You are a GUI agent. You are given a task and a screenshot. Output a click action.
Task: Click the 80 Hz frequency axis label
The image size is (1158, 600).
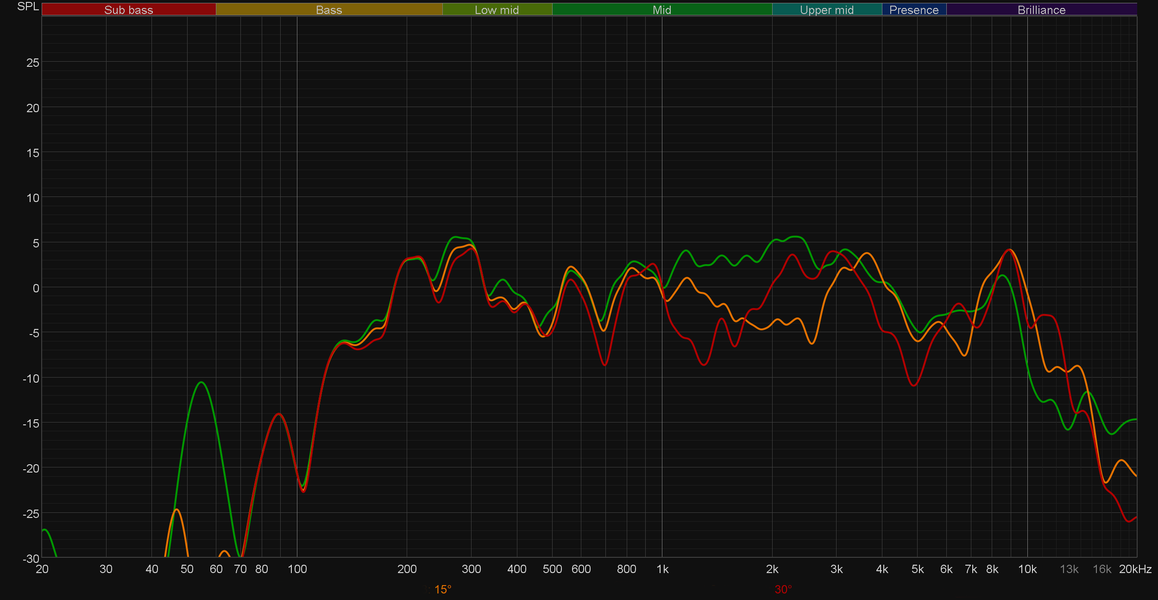(261, 569)
